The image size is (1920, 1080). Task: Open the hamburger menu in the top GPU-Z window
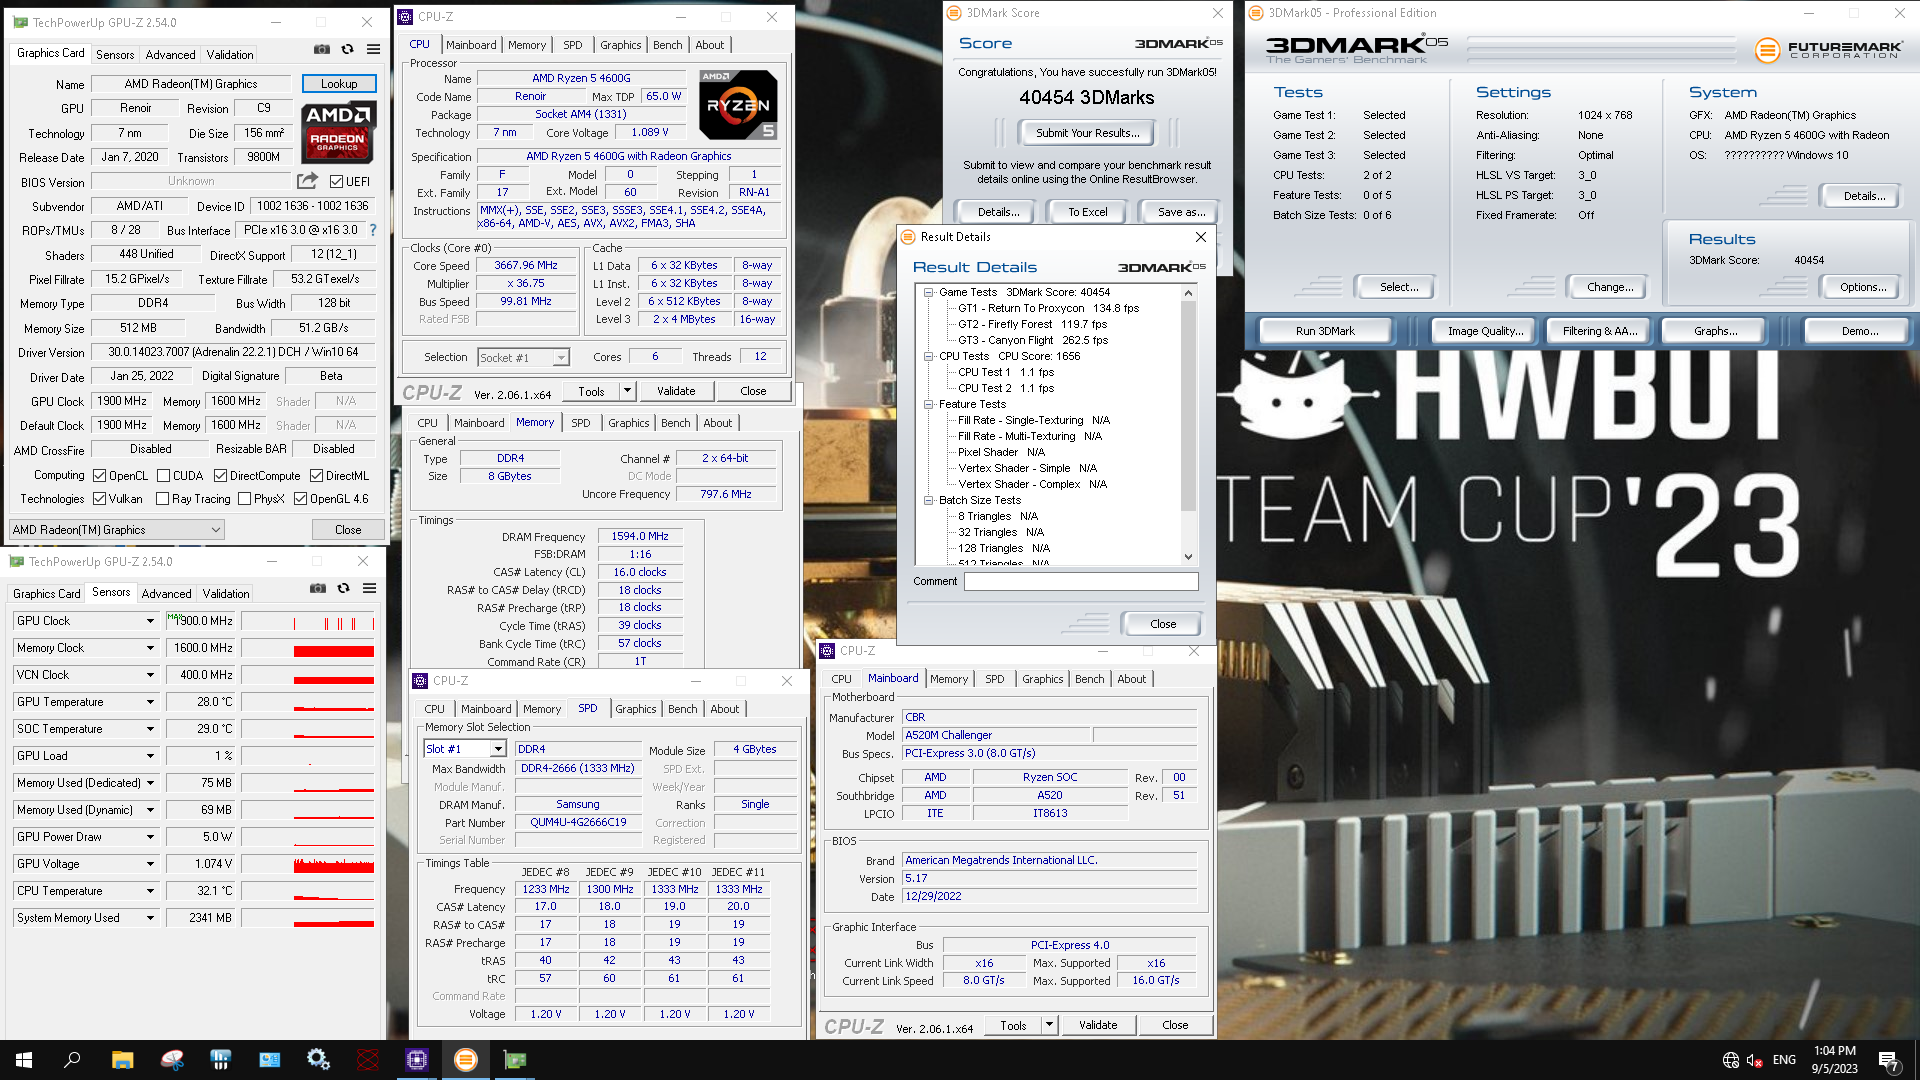tap(373, 49)
